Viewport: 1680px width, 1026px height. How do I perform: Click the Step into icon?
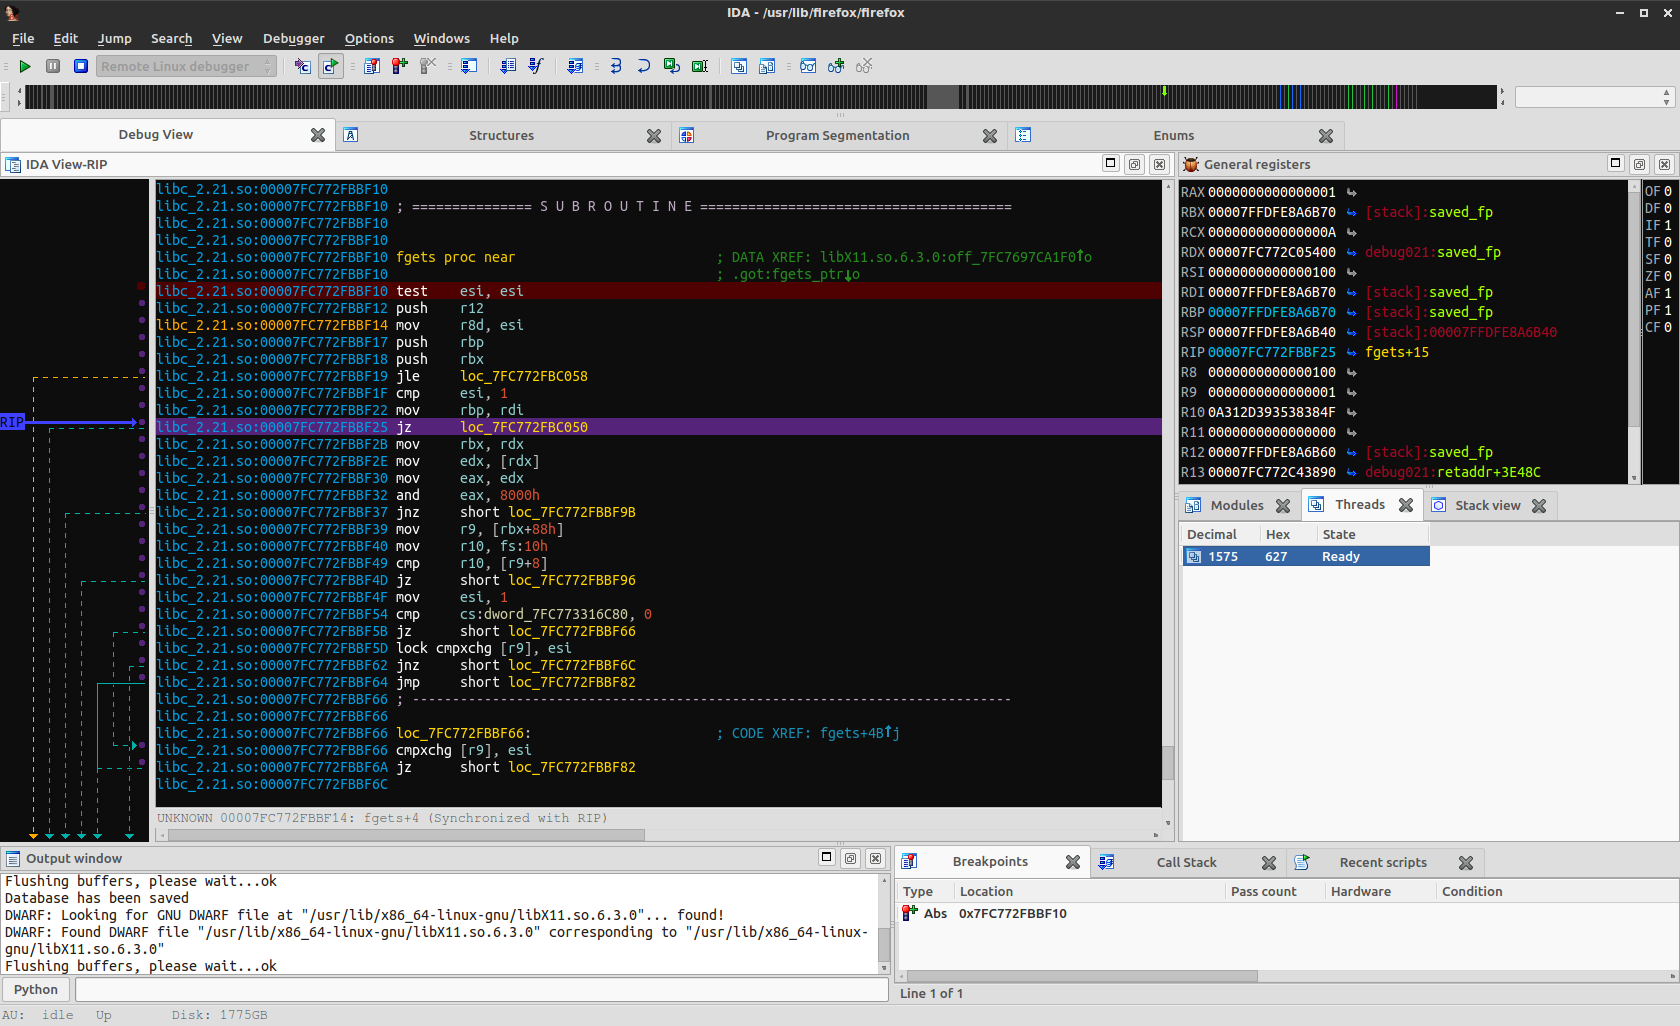coord(616,66)
